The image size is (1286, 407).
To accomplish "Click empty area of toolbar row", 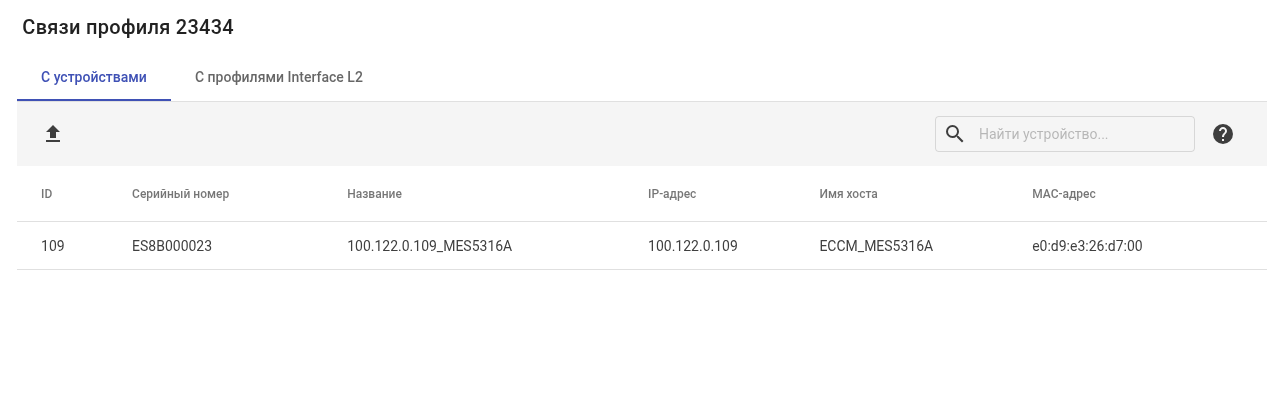I will 500,134.
